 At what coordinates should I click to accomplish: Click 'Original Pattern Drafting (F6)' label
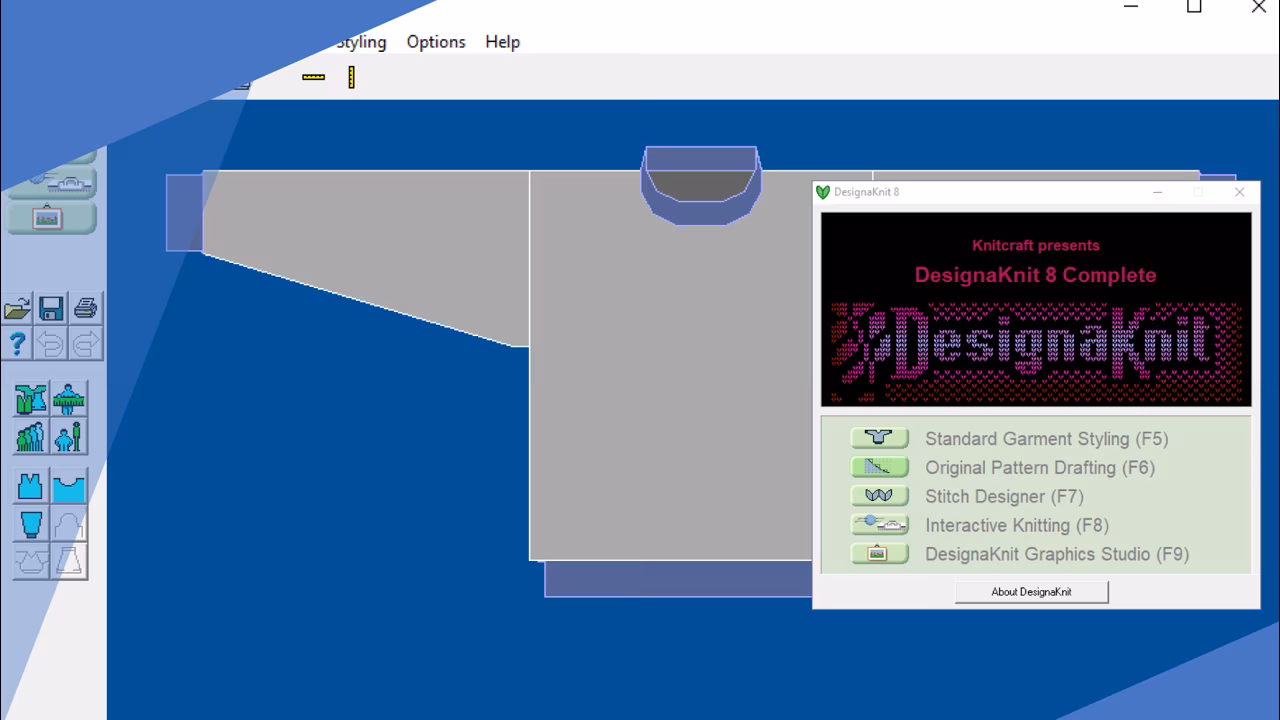1040,467
